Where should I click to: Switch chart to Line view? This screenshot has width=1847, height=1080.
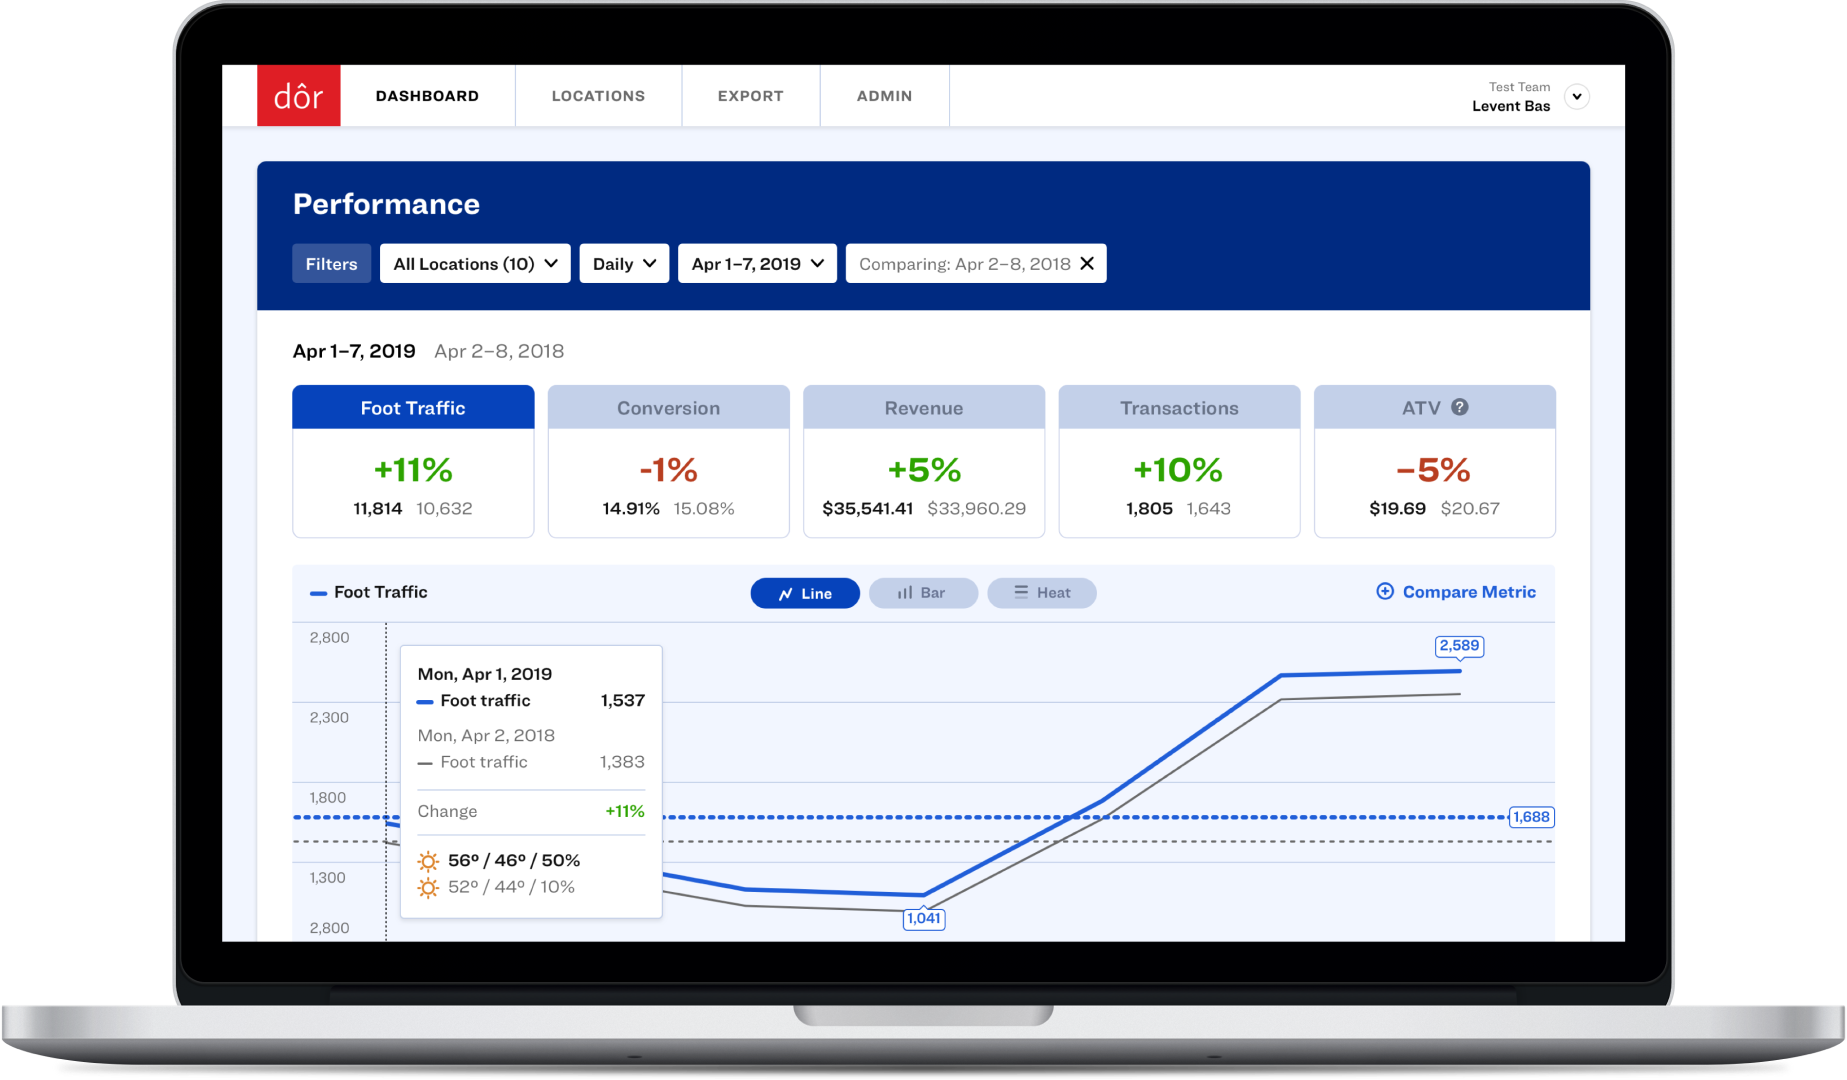pyautogui.click(x=805, y=593)
